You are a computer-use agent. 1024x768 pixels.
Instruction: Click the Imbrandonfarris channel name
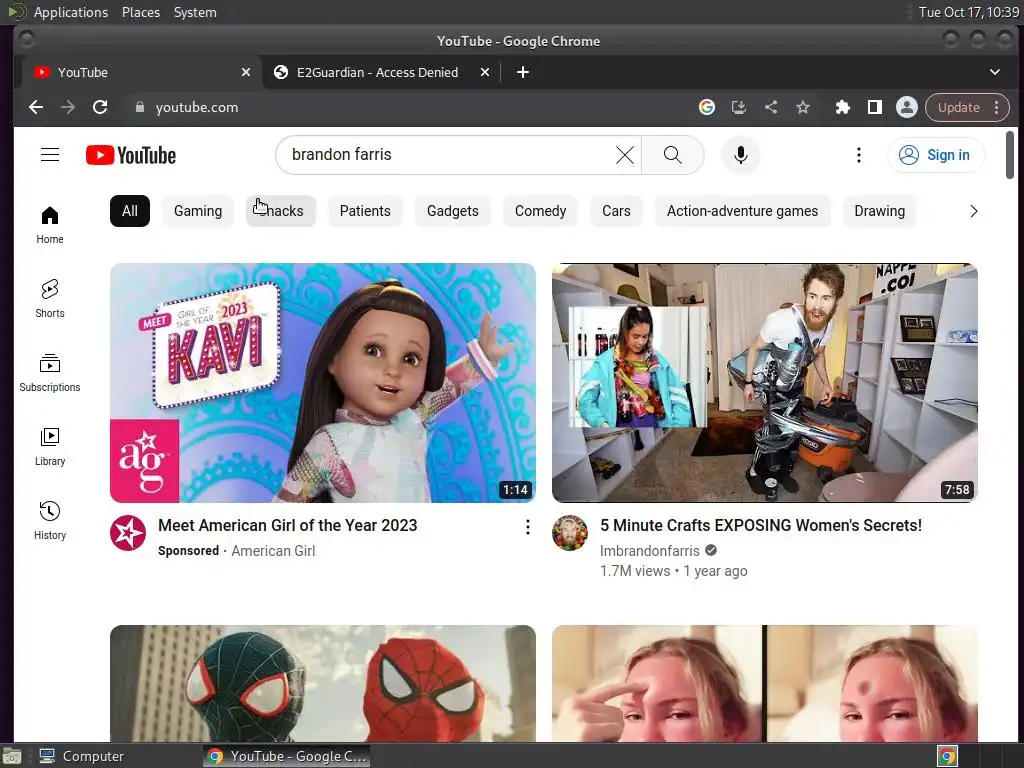pos(649,551)
